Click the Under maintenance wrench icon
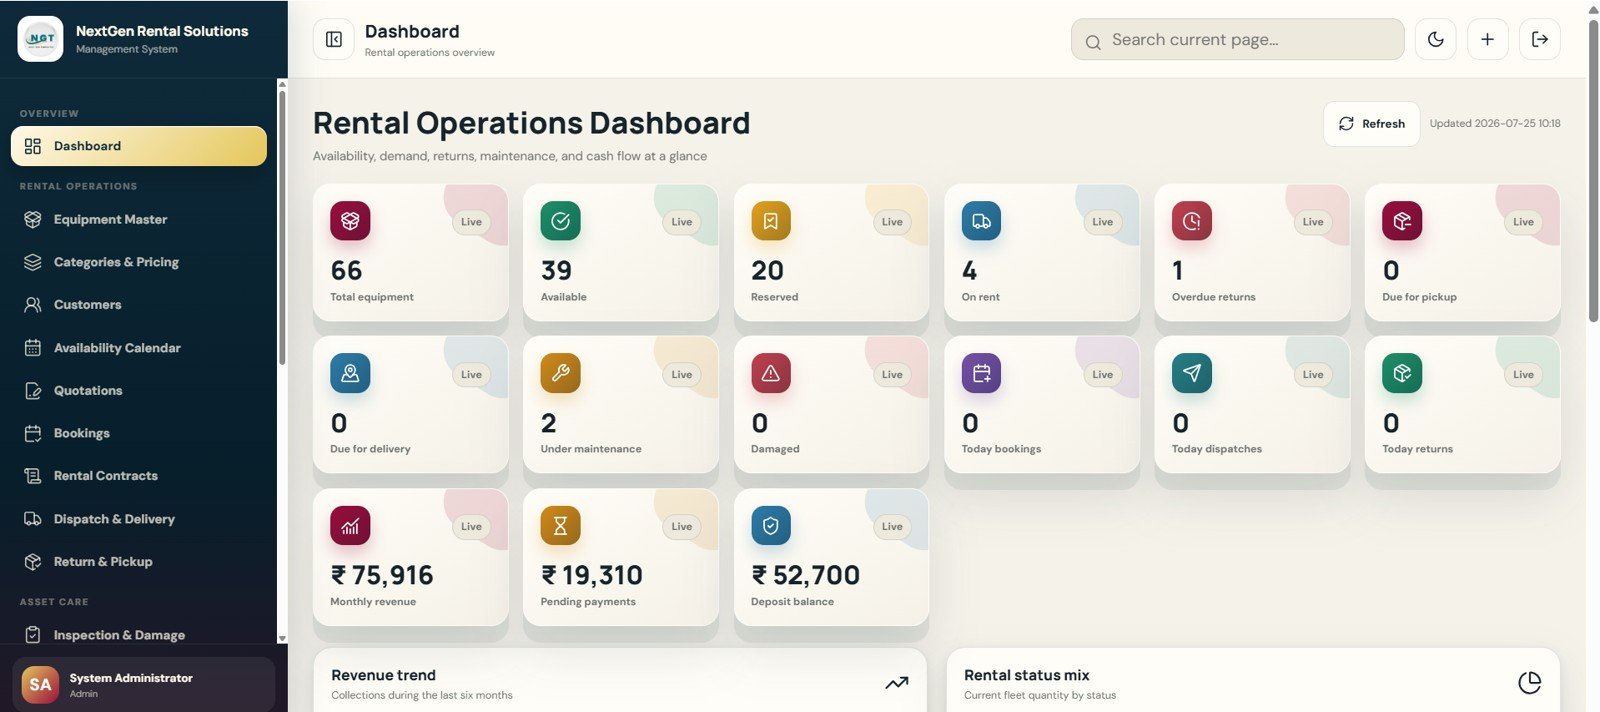Screen dimensions: 1600x712 click(561, 373)
